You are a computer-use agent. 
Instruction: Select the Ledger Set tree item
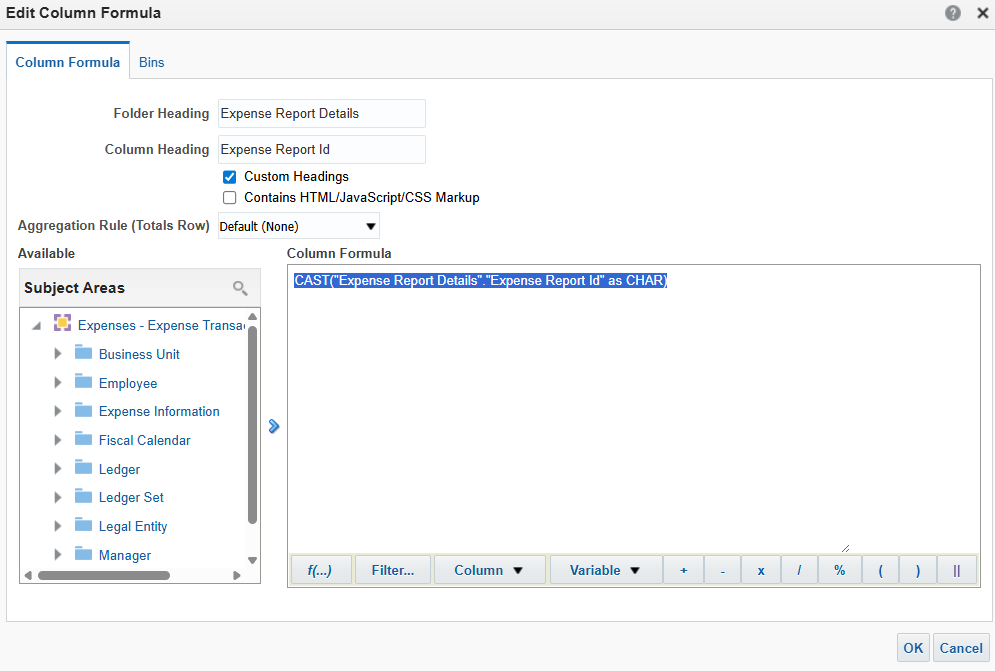pos(131,498)
